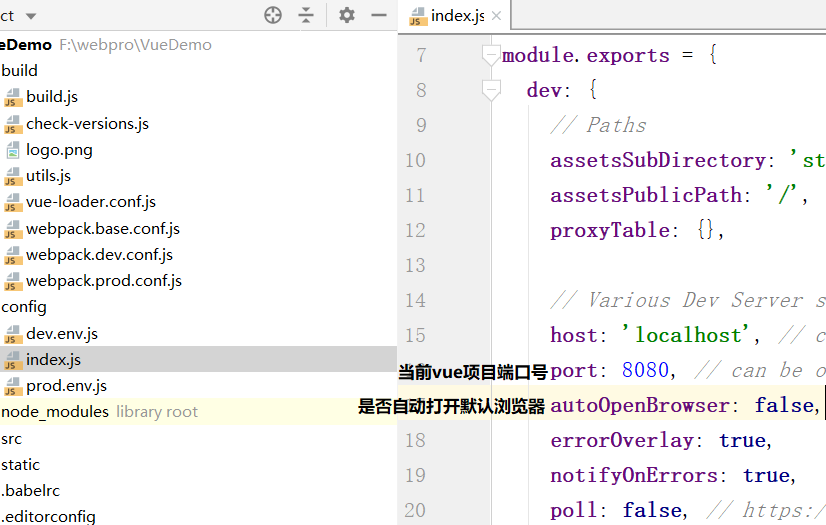Viewport: 826px width, 525px height.
Task: Open the project view dropdown arrow
Action: tap(31, 16)
